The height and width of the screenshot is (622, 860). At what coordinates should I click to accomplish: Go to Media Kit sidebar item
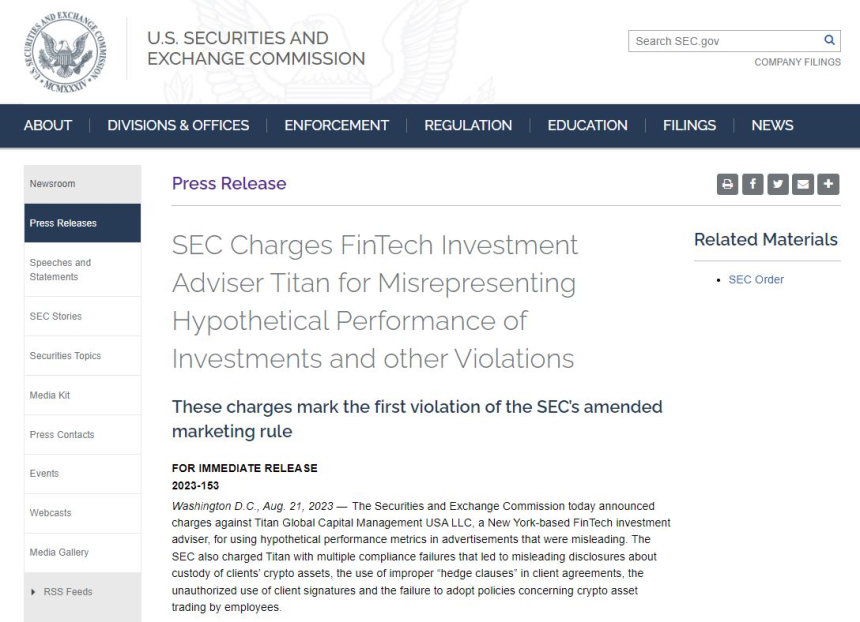click(50, 395)
